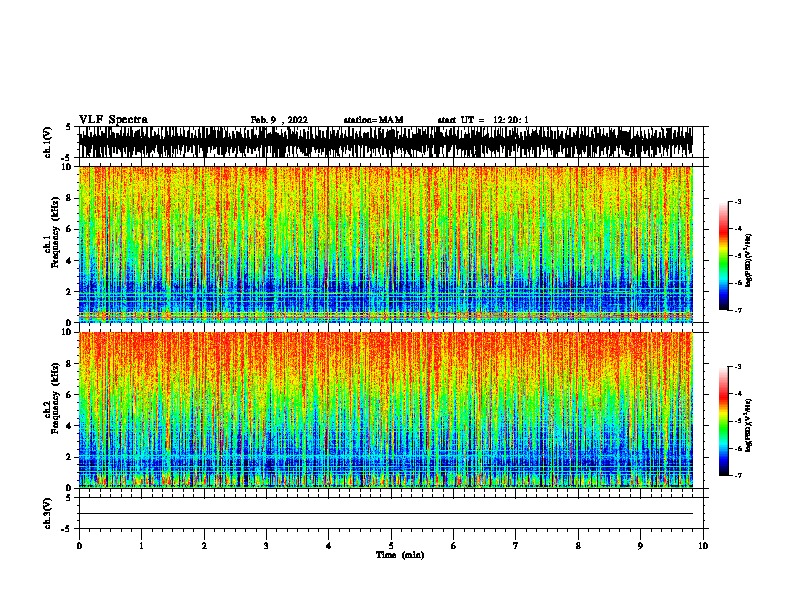Click time axis tick label "8"
This screenshot has height=612, width=792.
(x=578, y=546)
